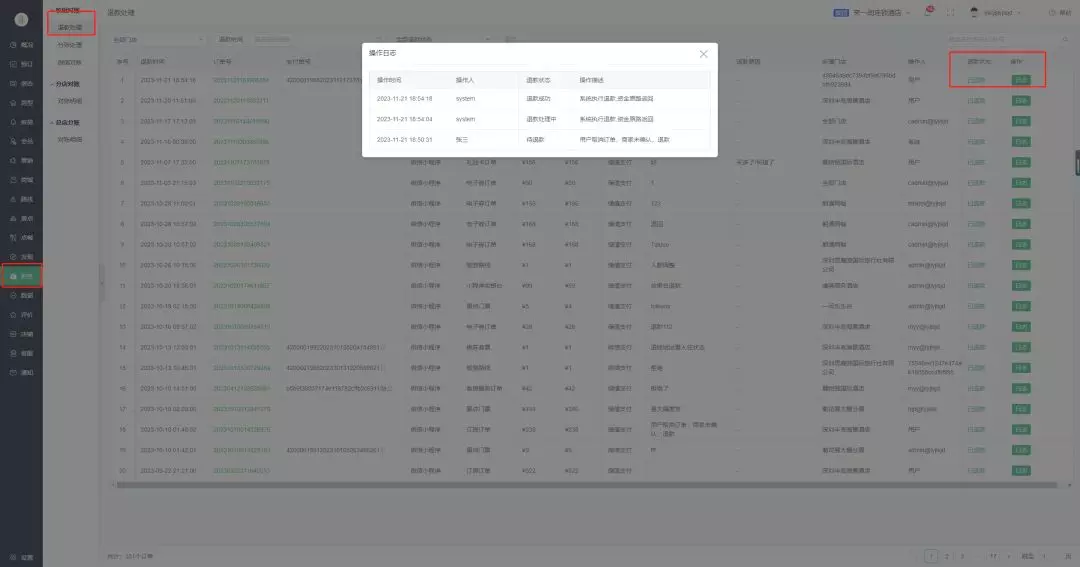Select the highlighted green finance sidebar item

pyautogui.click(x=21, y=276)
